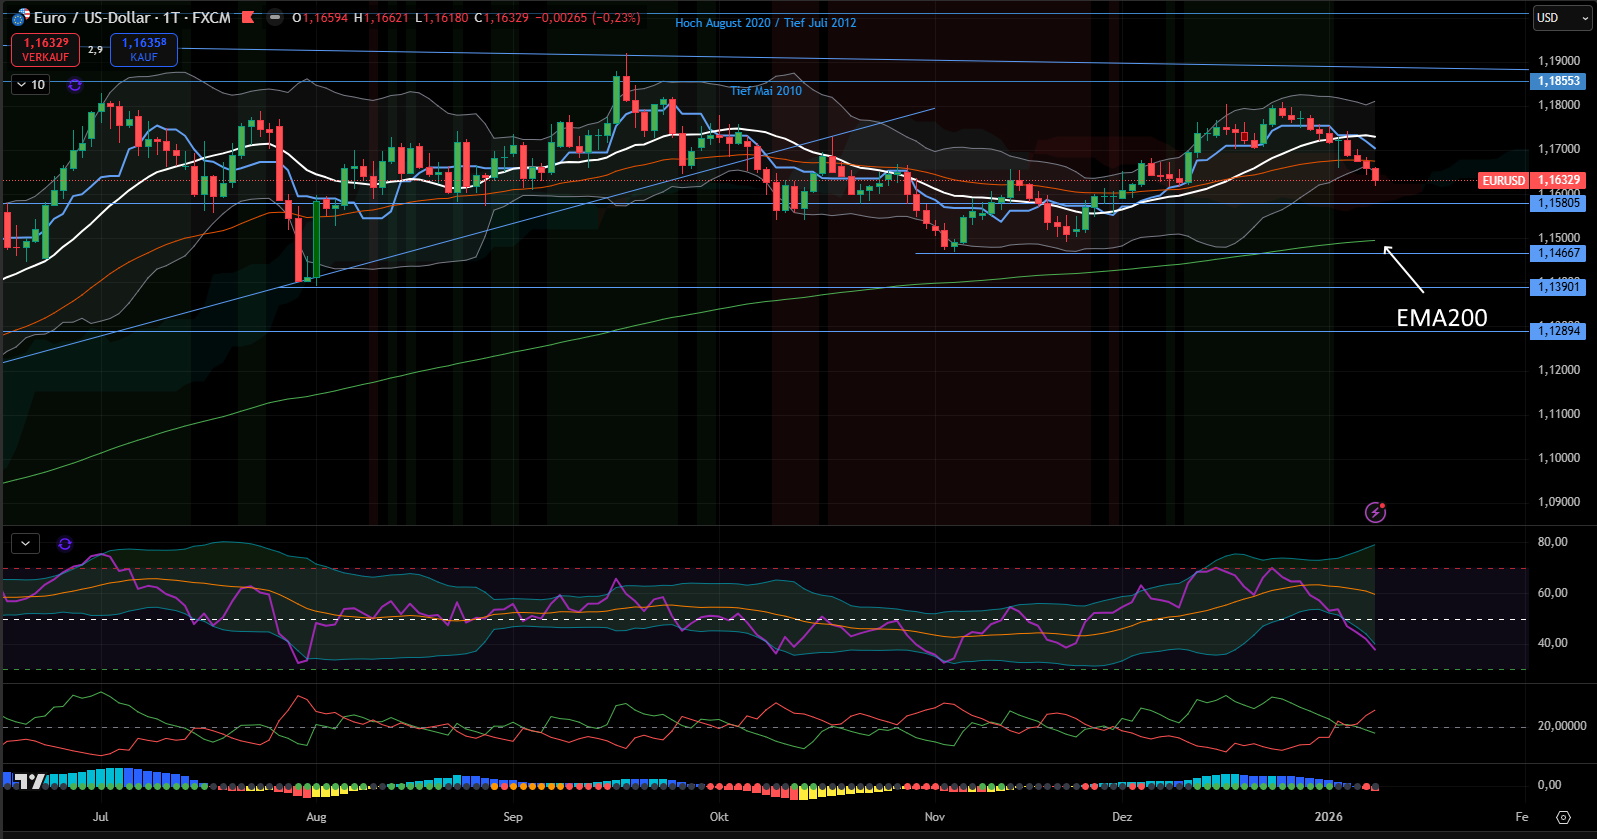Open the USD currency dropdown
Image resolution: width=1597 pixels, height=839 pixels.
[1562, 17]
